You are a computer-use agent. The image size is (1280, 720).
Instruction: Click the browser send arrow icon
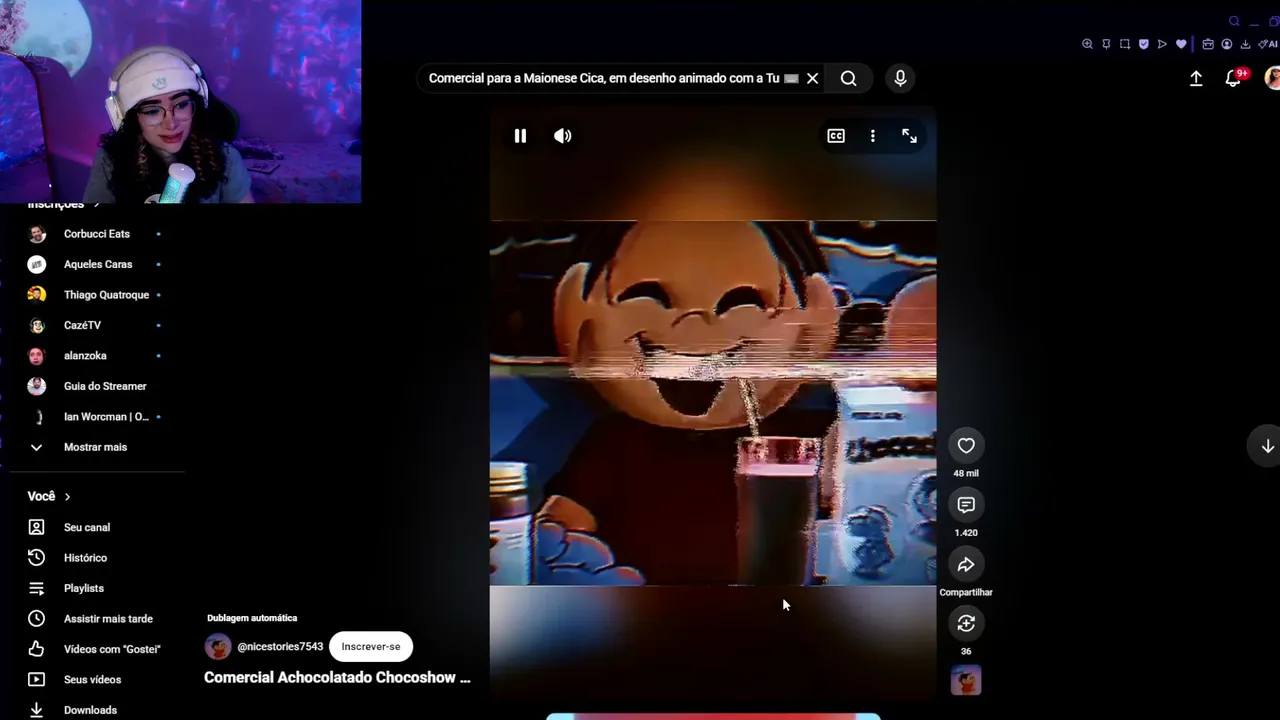pyautogui.click(x=1162, y=44)
